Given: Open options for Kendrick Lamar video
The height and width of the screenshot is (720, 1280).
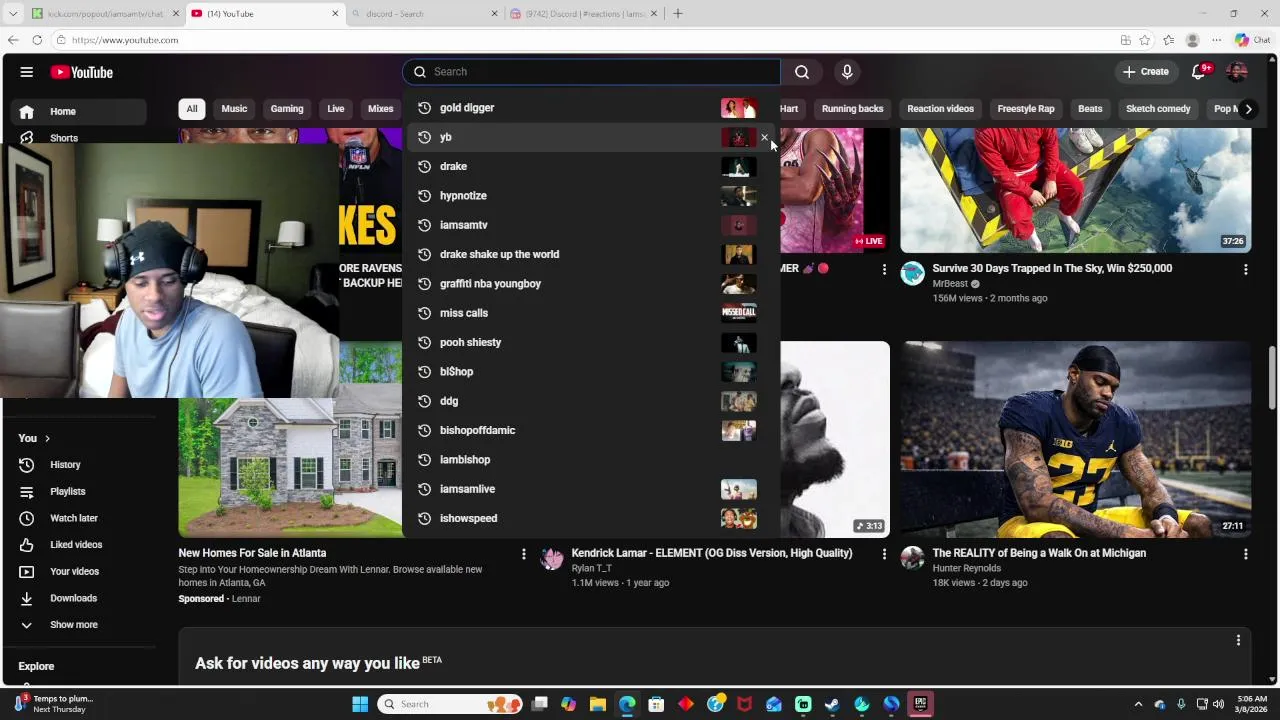Looking at the screenshot, I should [x=884, y=553].
